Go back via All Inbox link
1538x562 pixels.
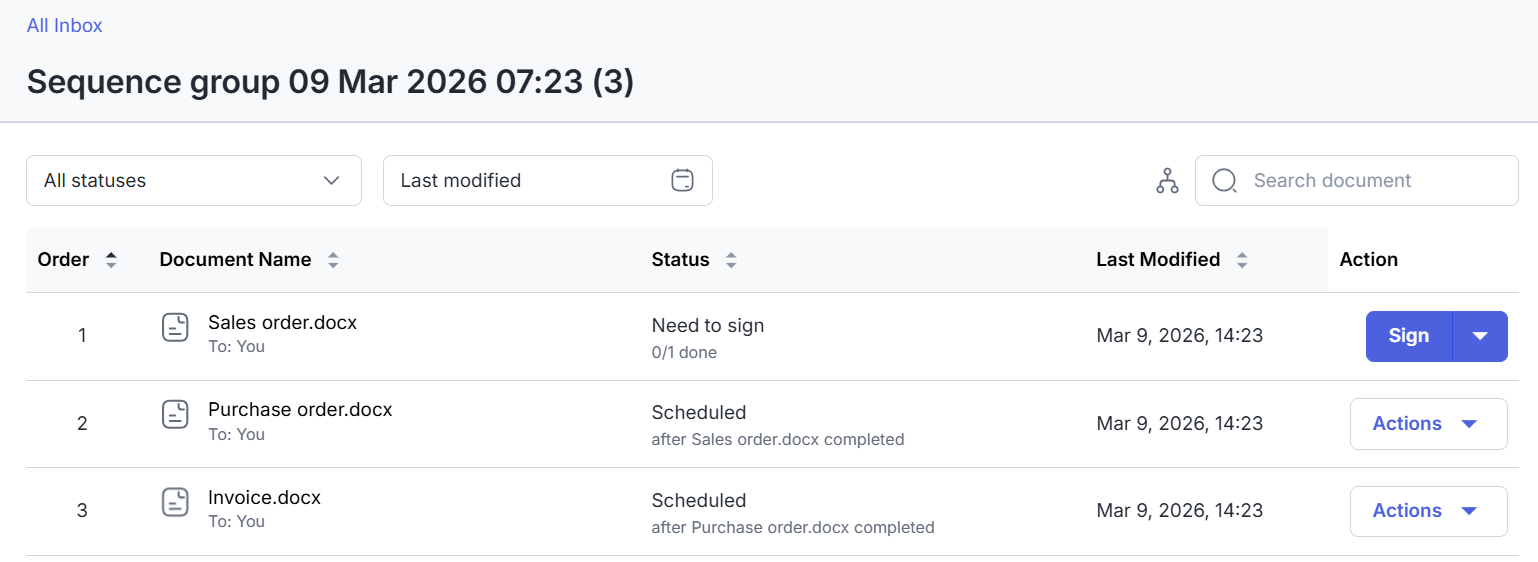[64, 26]
